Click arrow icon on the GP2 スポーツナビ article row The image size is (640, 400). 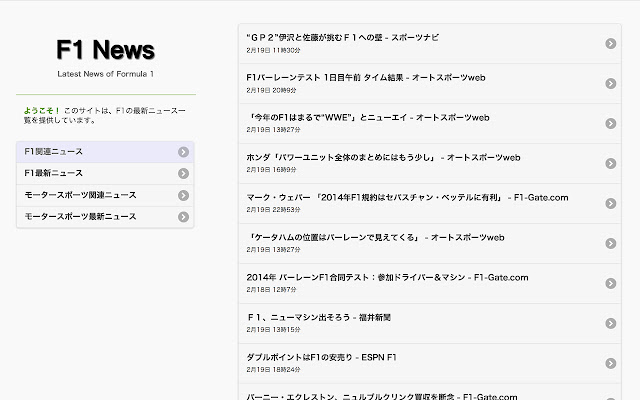611,44
